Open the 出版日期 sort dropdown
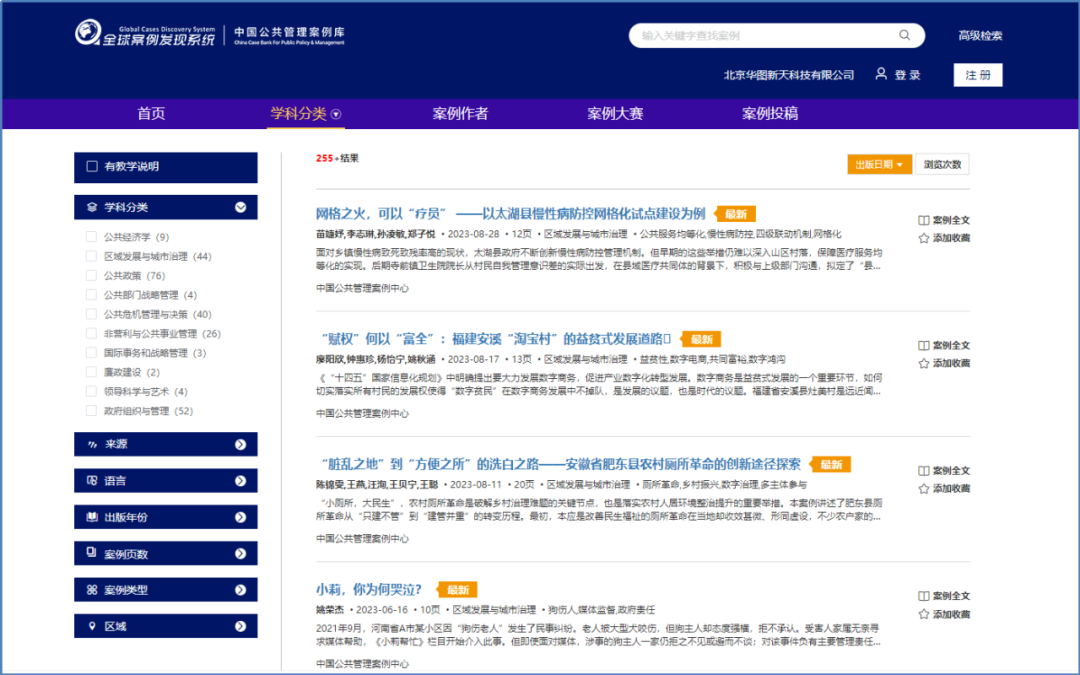This screenshot has height=675, width=1080. coord(879,165)
